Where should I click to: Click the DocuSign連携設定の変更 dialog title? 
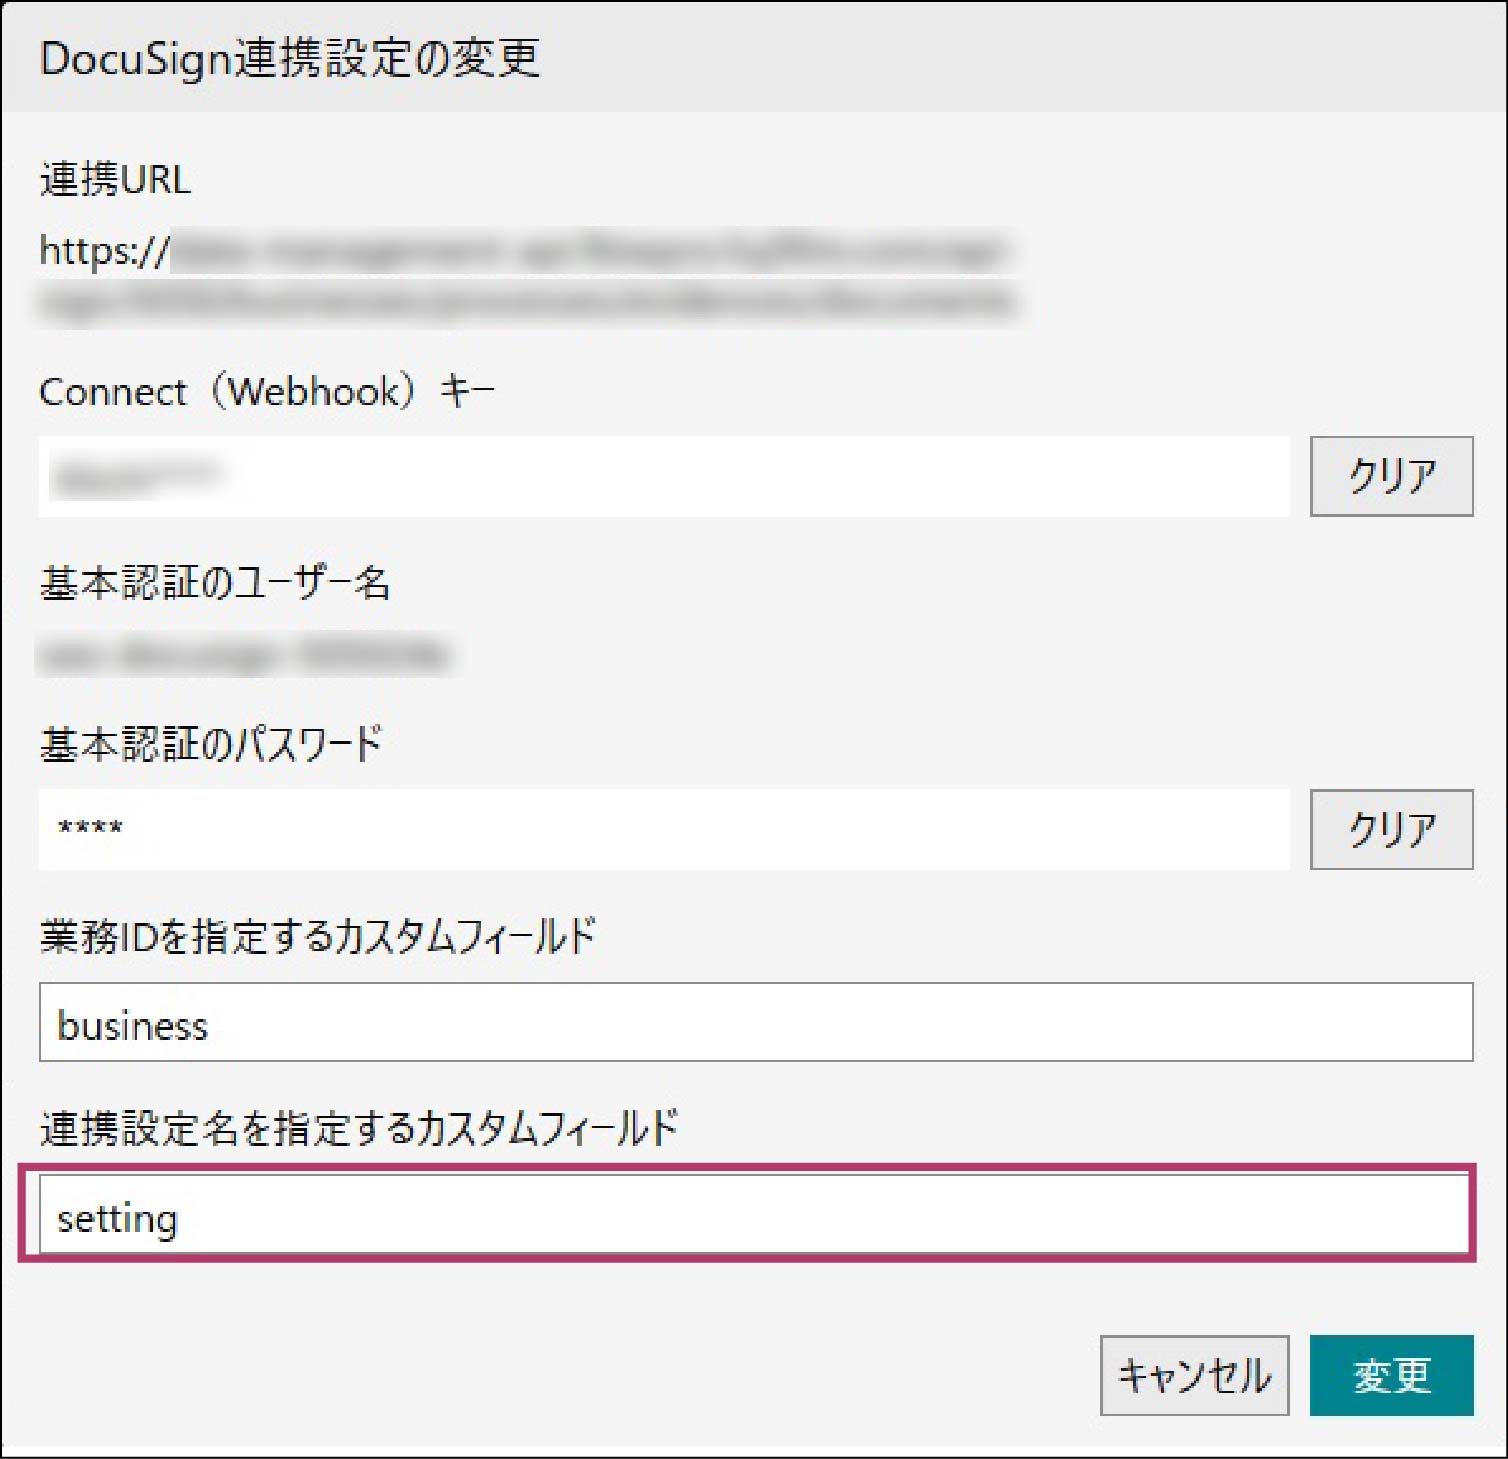[290, 58]
